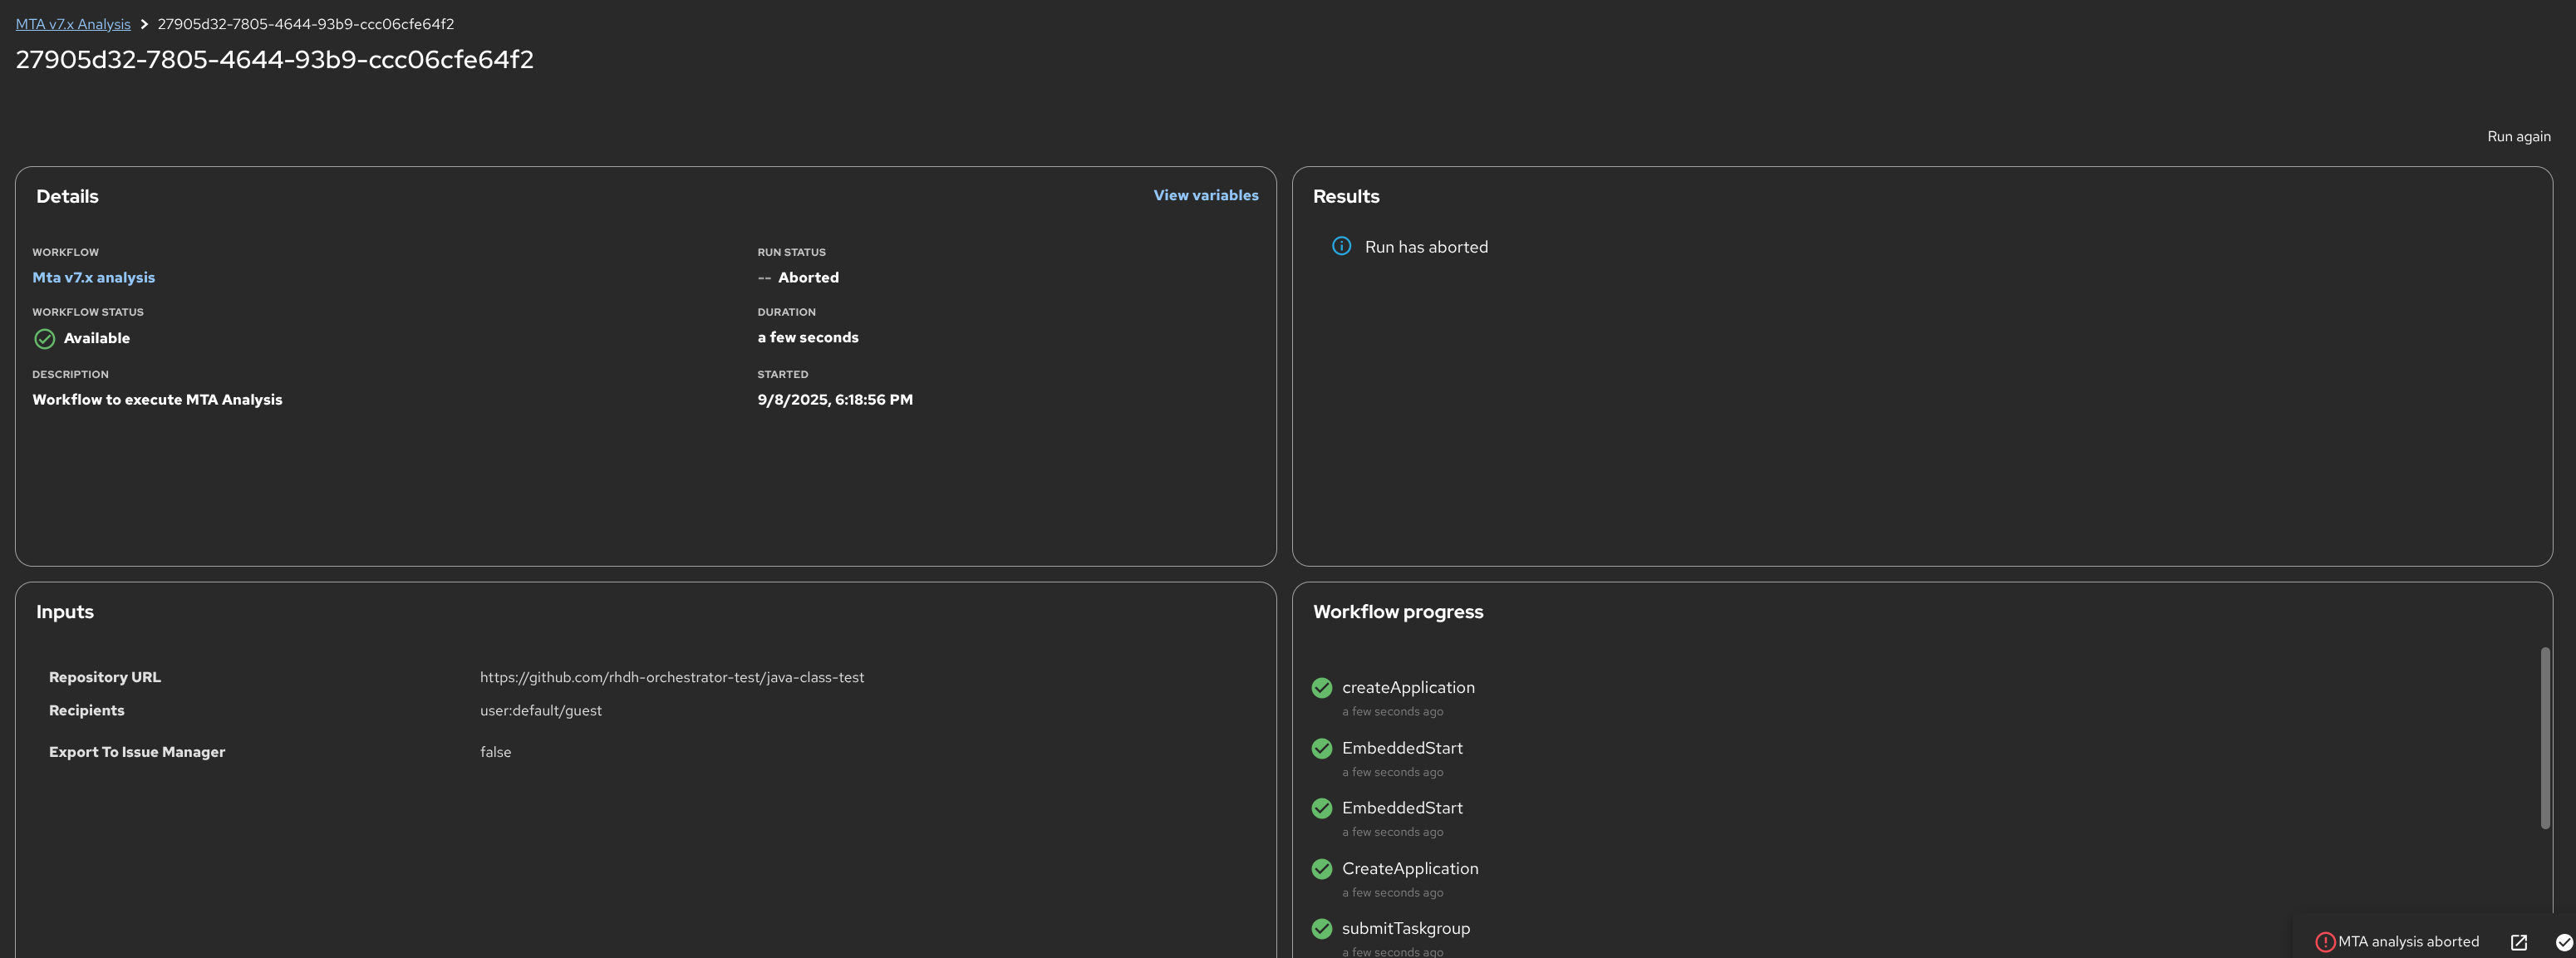Screen dimensions: 2576x958
Task: Click the run ID page heading
Action: click(x=274, y=59)
